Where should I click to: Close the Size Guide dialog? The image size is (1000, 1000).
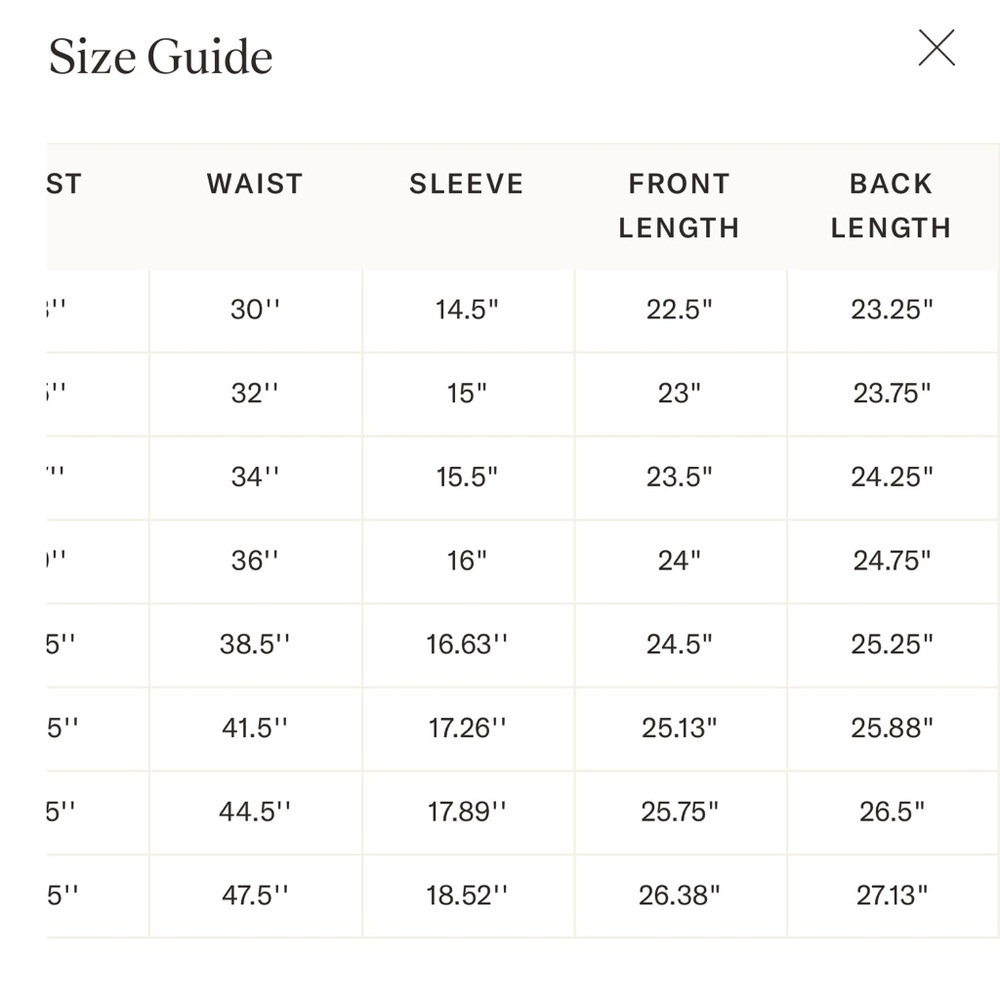(936, 48)
